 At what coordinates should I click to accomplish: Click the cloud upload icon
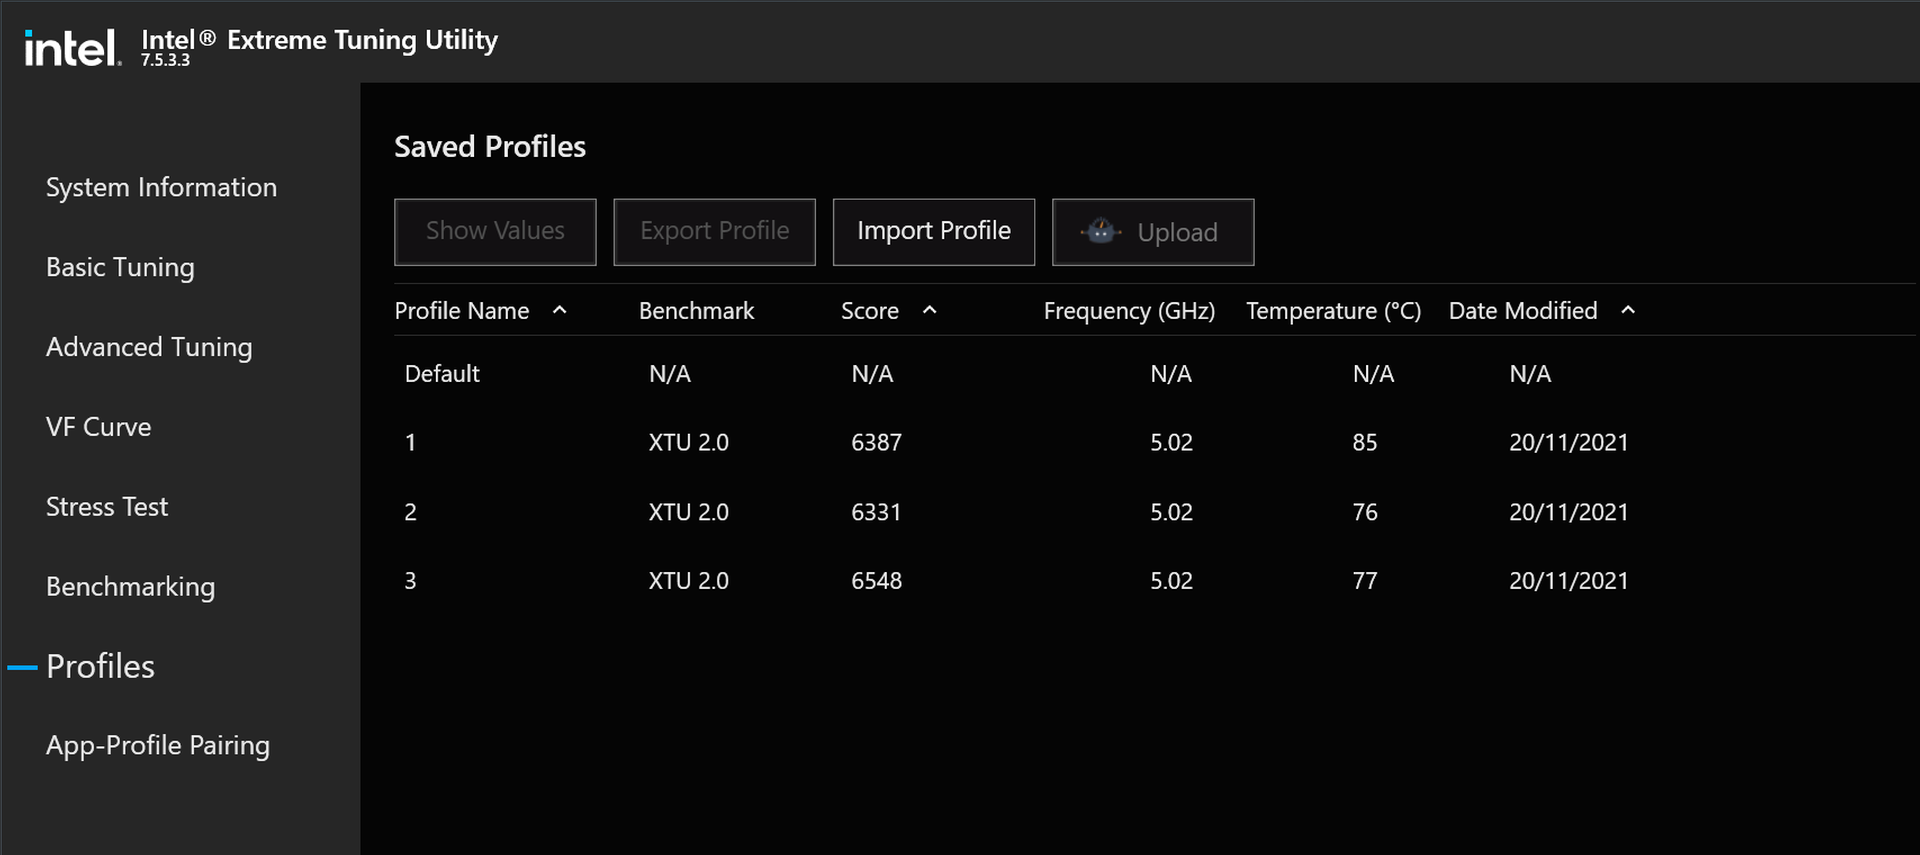click(x=1101, y=232)
